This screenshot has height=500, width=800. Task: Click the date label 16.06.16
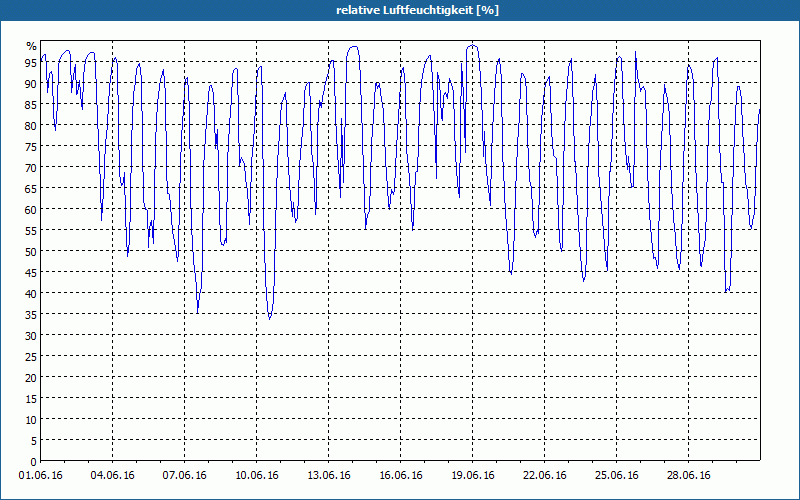(401, 475)
